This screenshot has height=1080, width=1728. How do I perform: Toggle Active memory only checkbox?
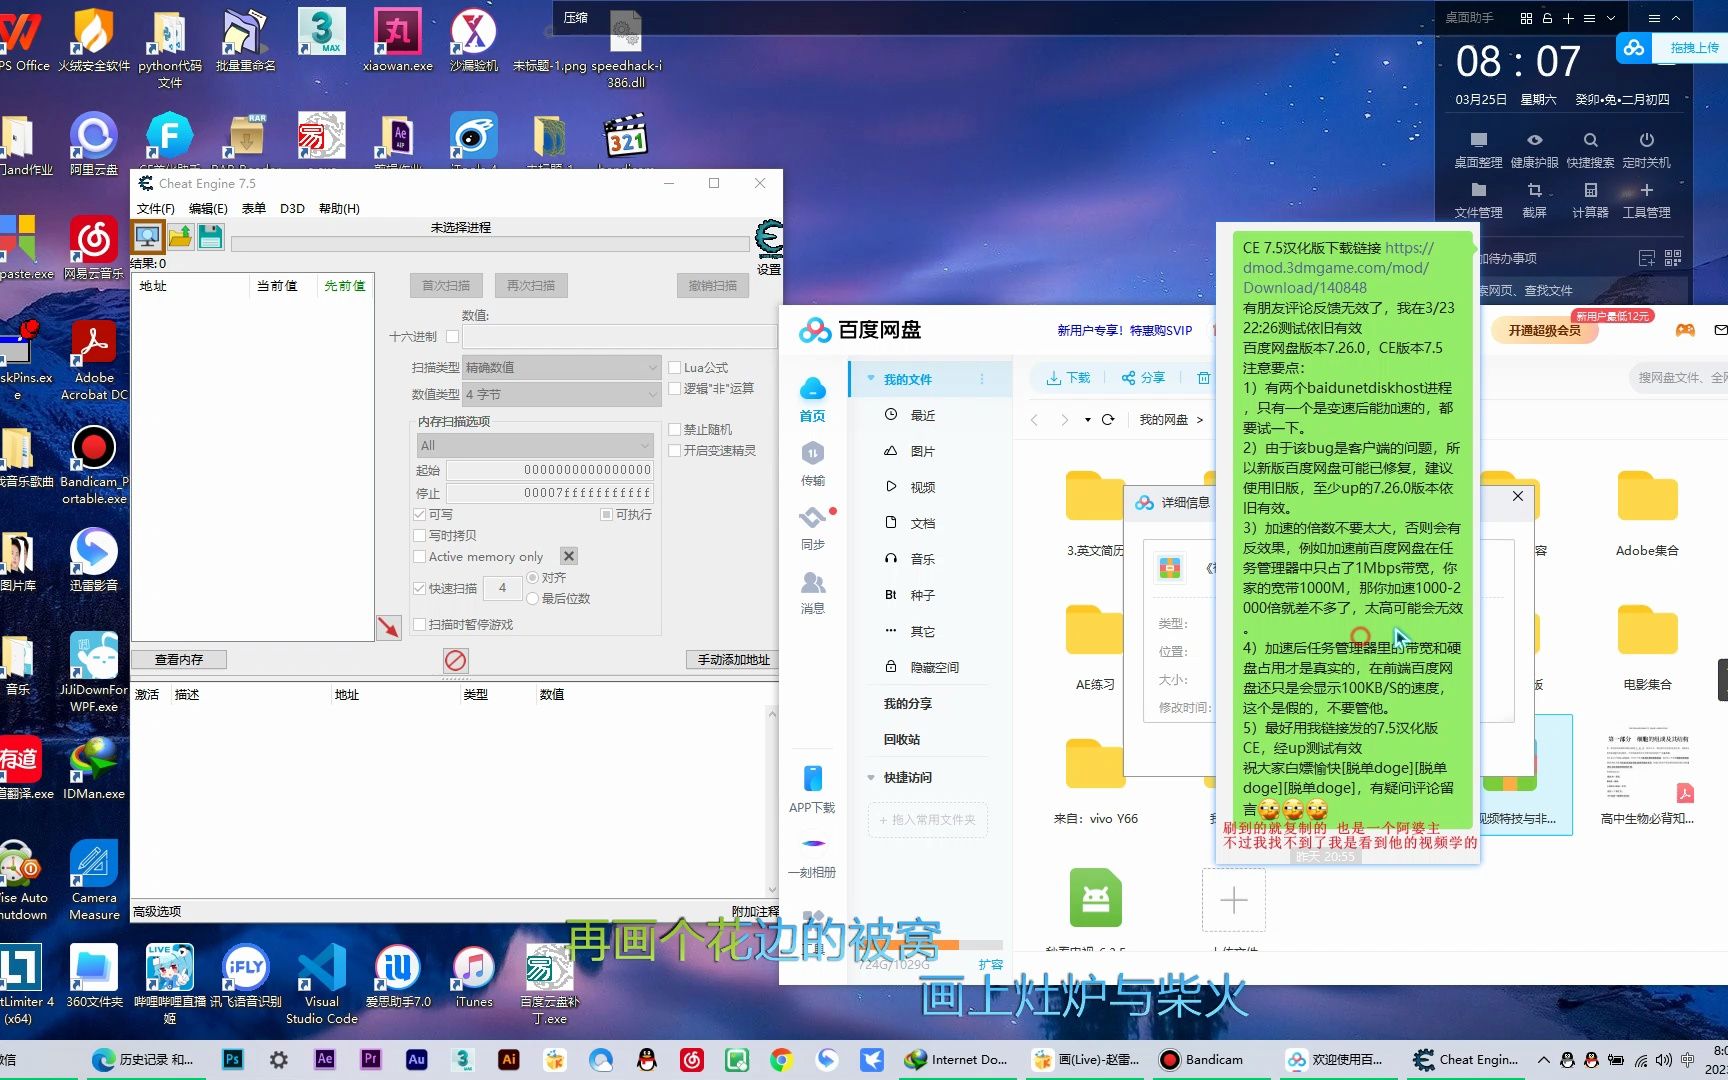pos(420,557)
